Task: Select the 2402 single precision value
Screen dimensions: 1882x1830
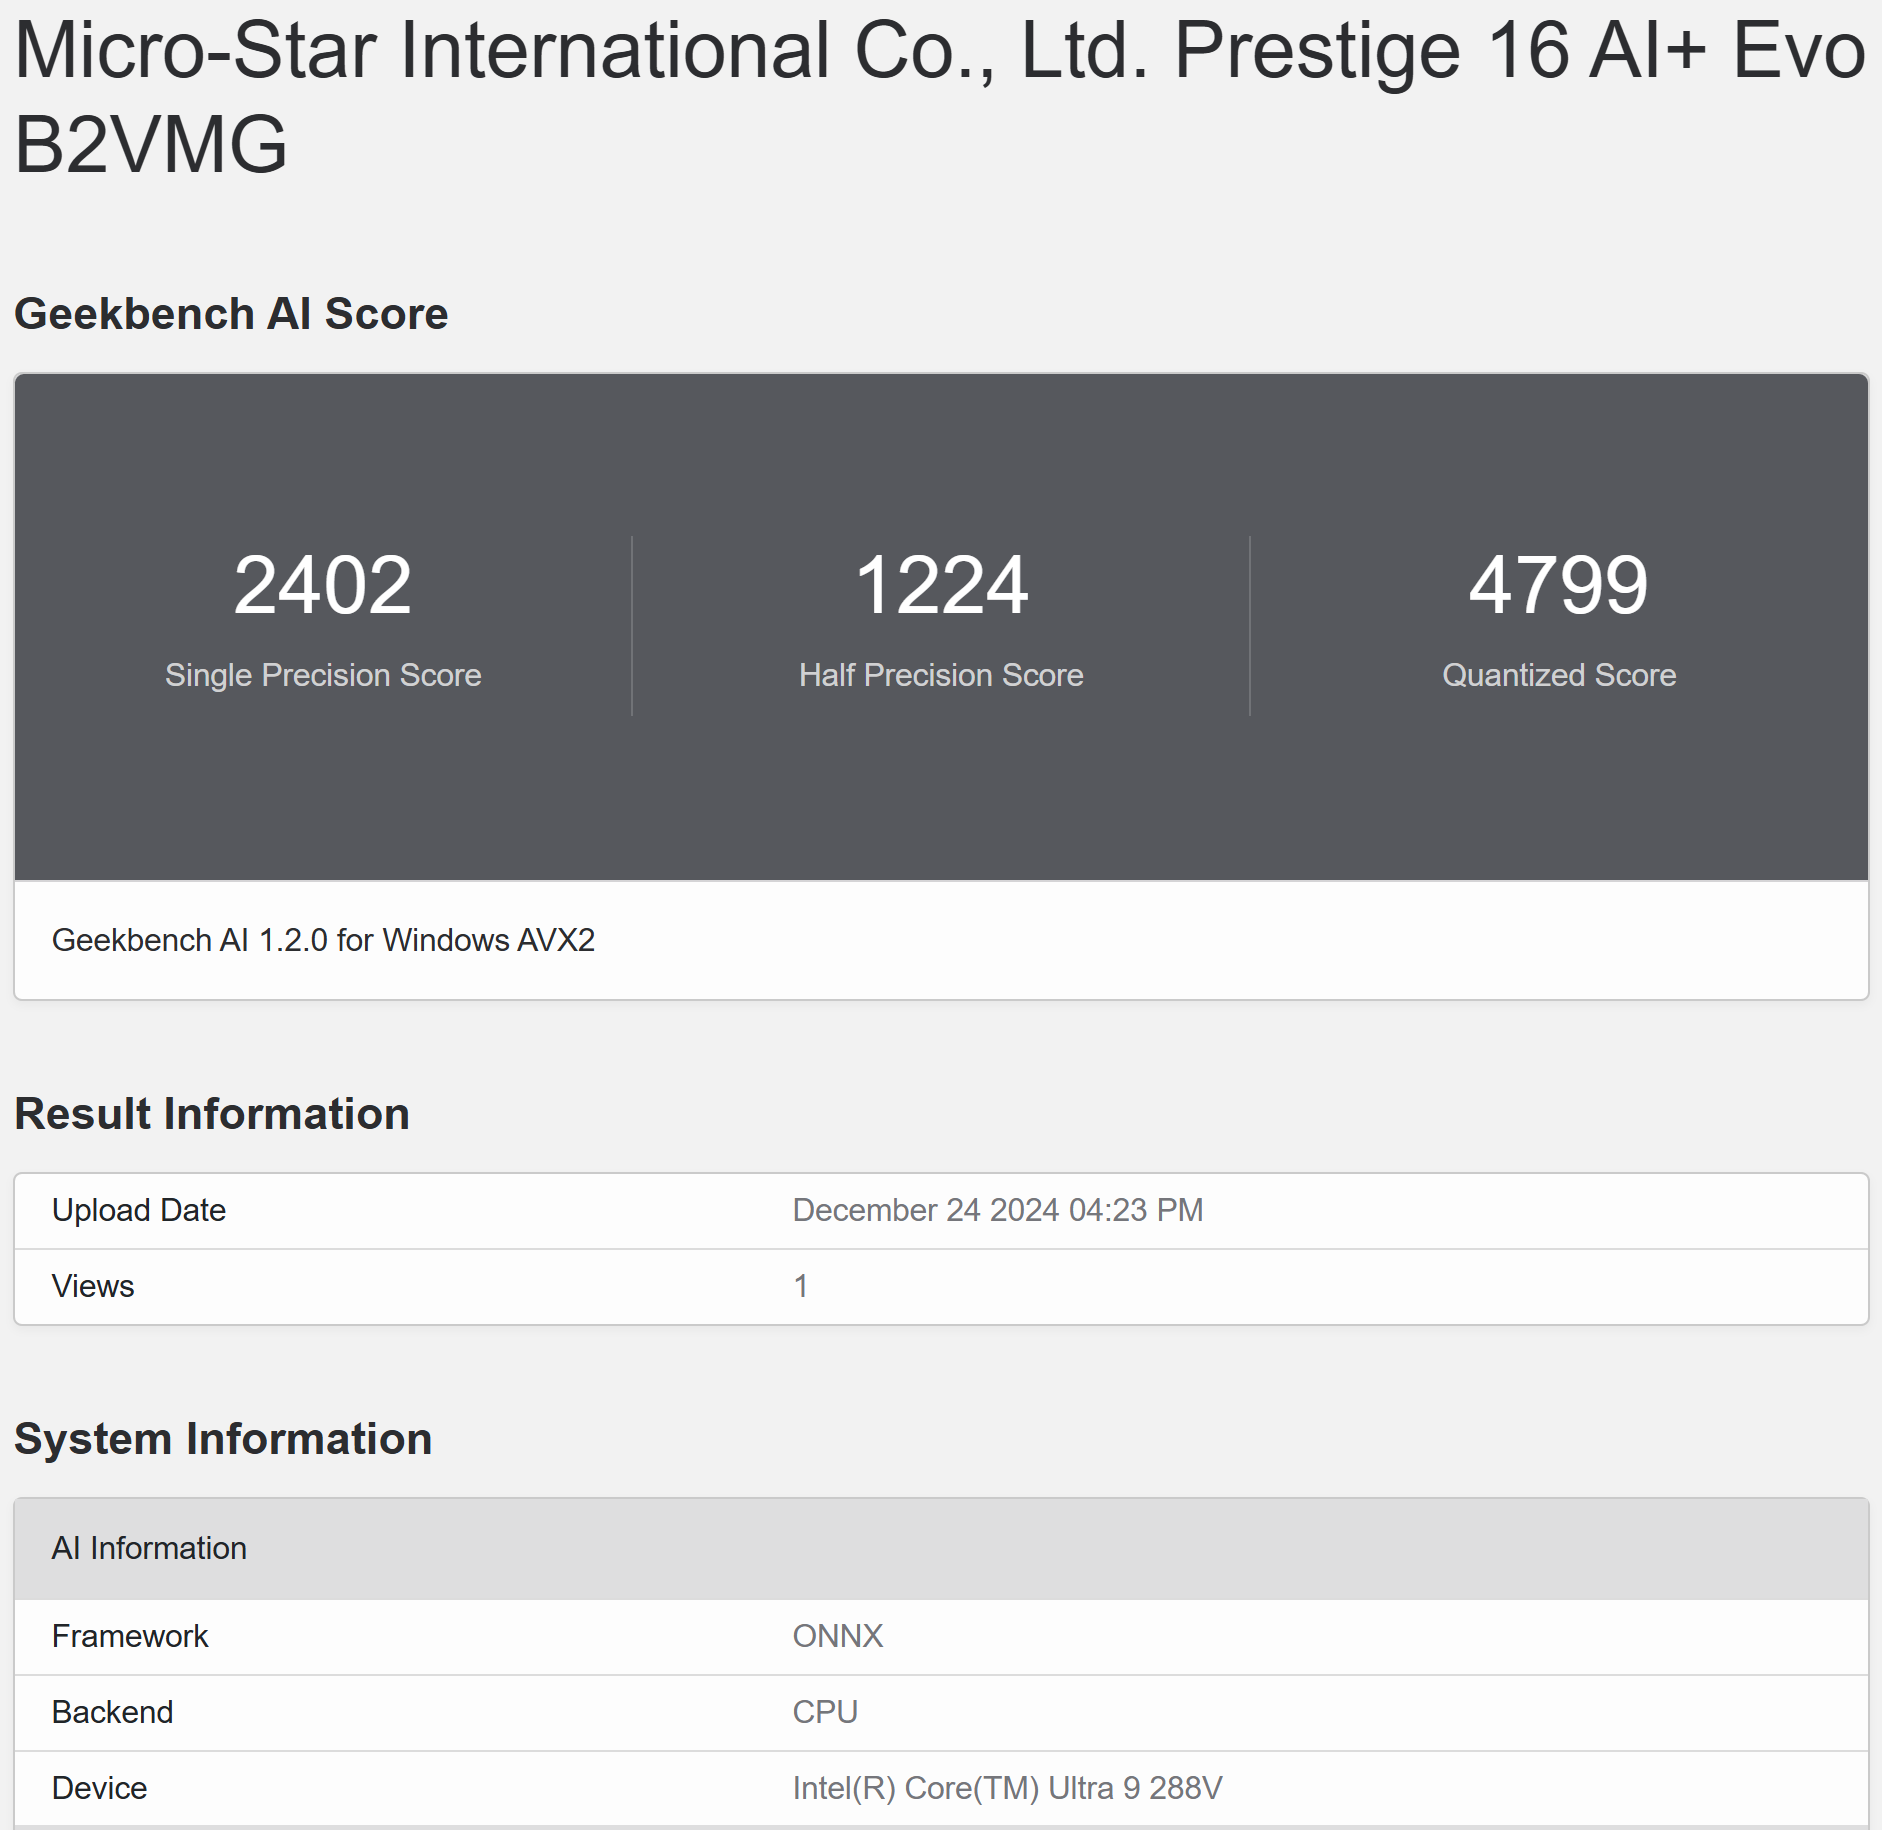Action: tap(323, 585)
